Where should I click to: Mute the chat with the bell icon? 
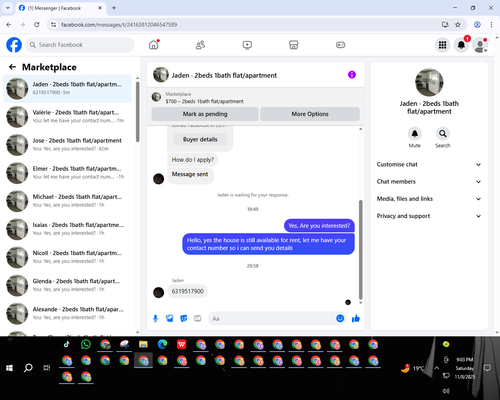pos(415,134)
